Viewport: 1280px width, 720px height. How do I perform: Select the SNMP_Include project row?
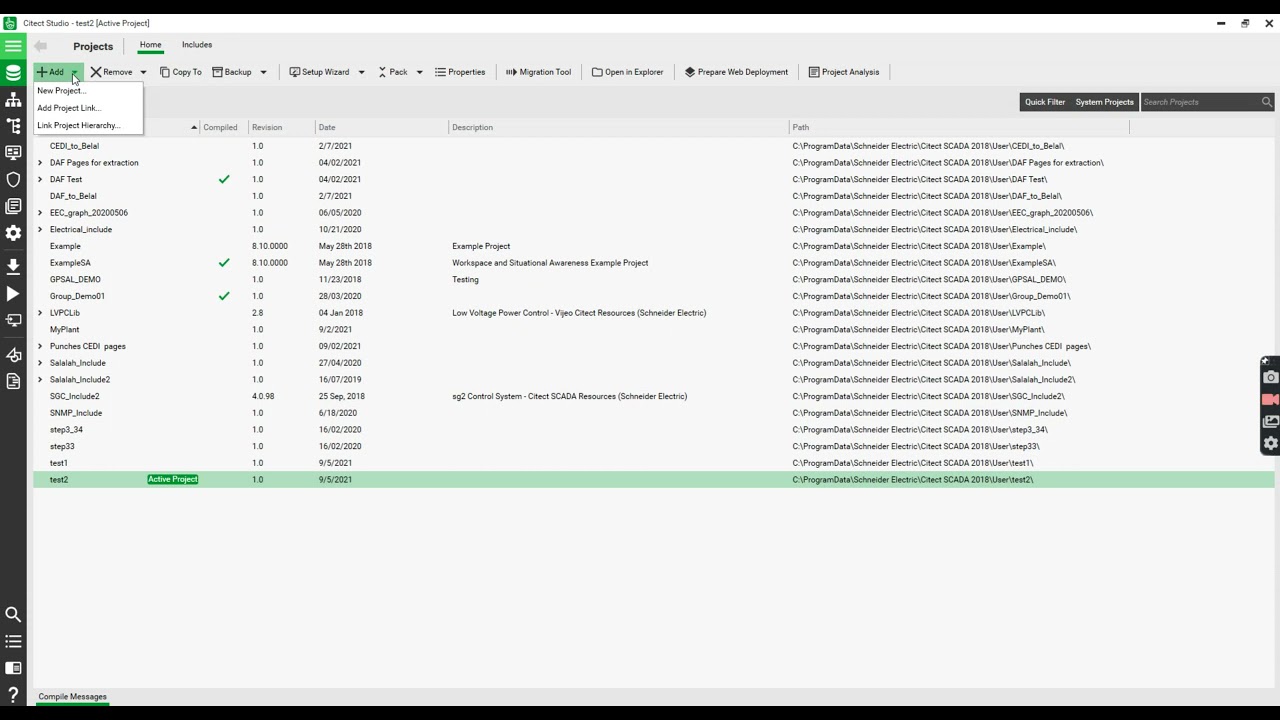[654, 413]
